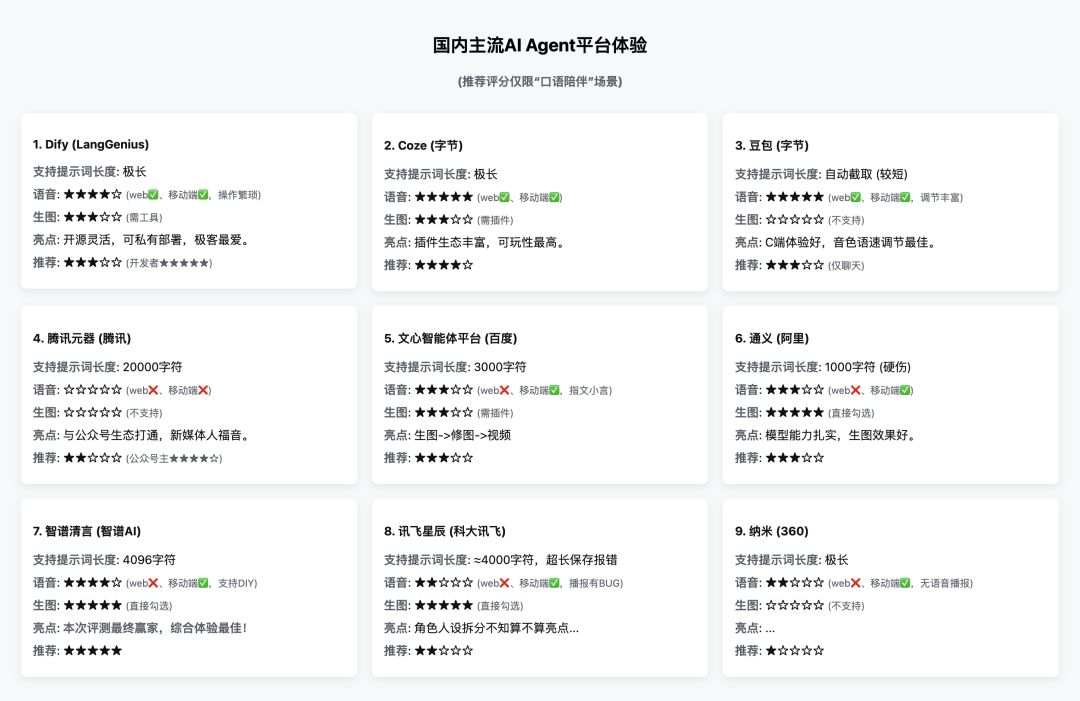Click 豆包's 推荐 note (仅聊天)
This screenshot has width=1080, height=701.
[846, 266]
